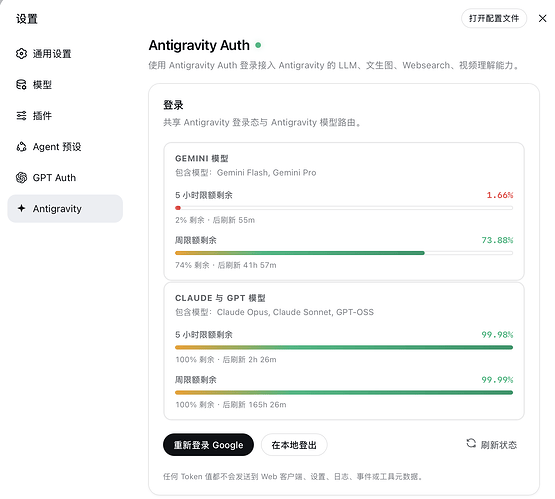Click the refresh arrows icon beside 刷新状态

[471, 443]
